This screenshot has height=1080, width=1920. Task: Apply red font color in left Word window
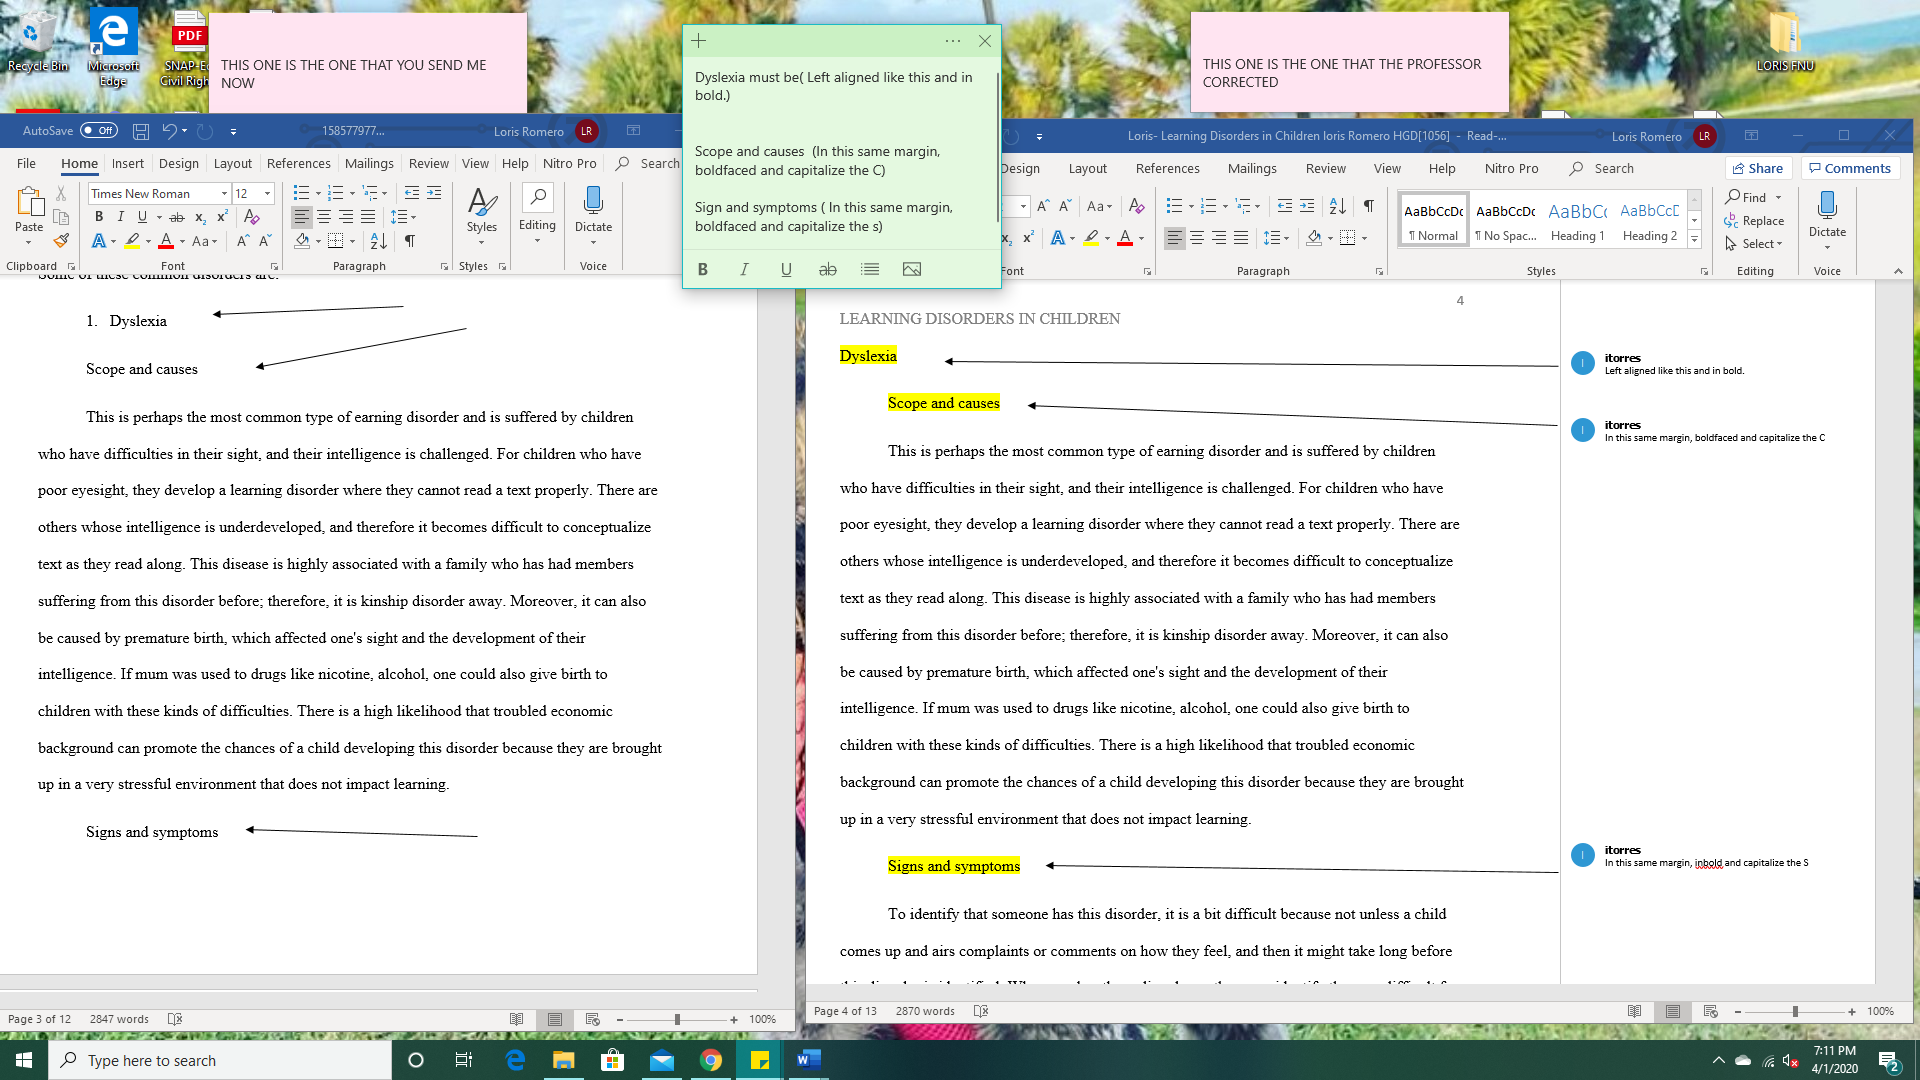pos(166,241)
